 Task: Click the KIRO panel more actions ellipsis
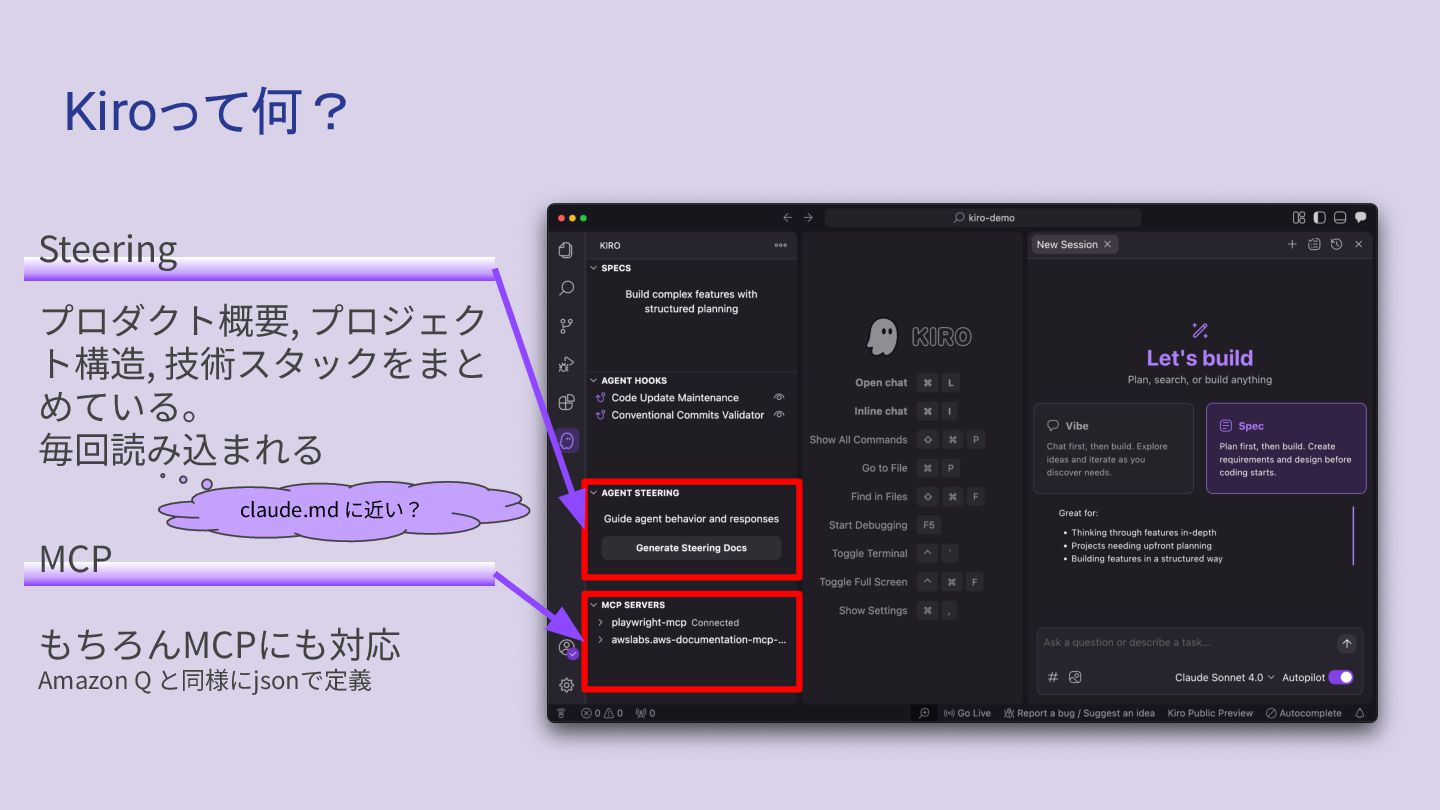click(x=780, y=245)
